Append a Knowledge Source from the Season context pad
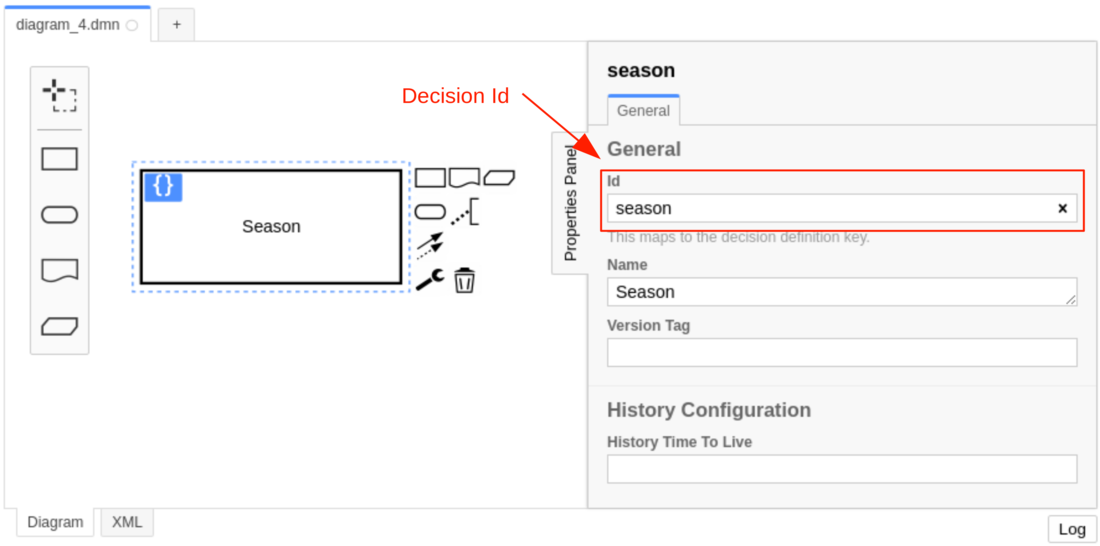The width and height of the screenshot is (1100, 546). click(465, 178)
